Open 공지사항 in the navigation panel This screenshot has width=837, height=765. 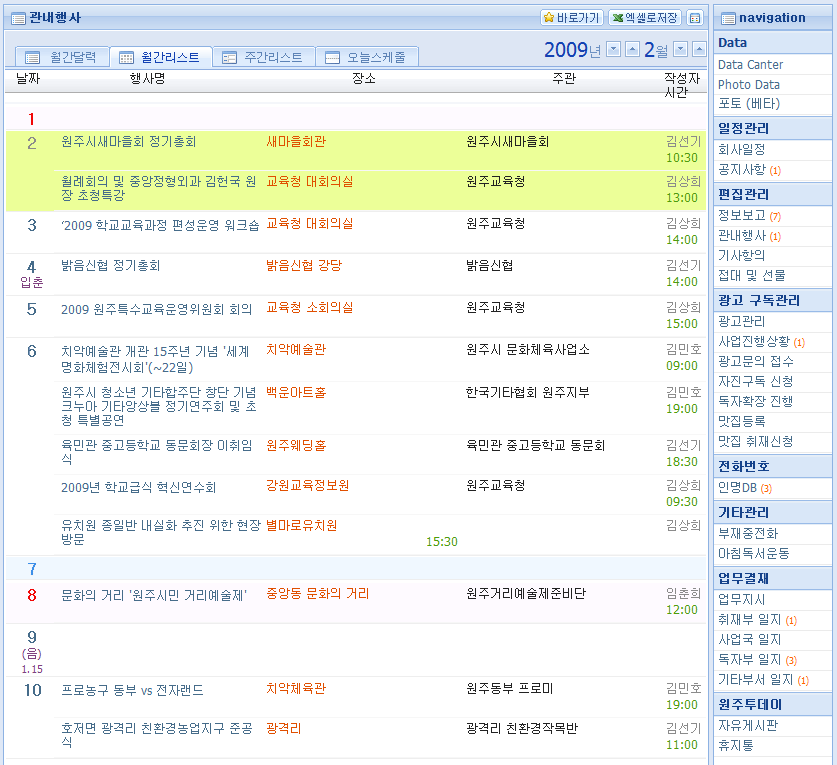(x=742, y=170)
